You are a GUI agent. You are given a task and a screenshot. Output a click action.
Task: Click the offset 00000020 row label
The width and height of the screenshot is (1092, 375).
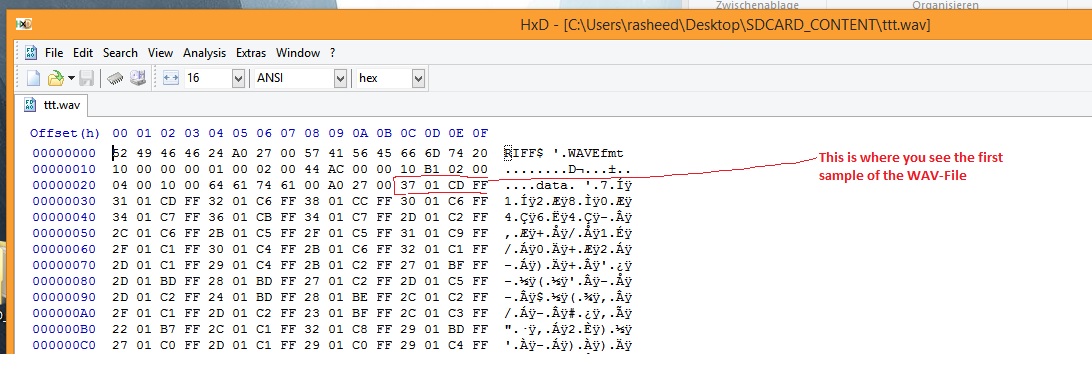[x=64, y=185]
